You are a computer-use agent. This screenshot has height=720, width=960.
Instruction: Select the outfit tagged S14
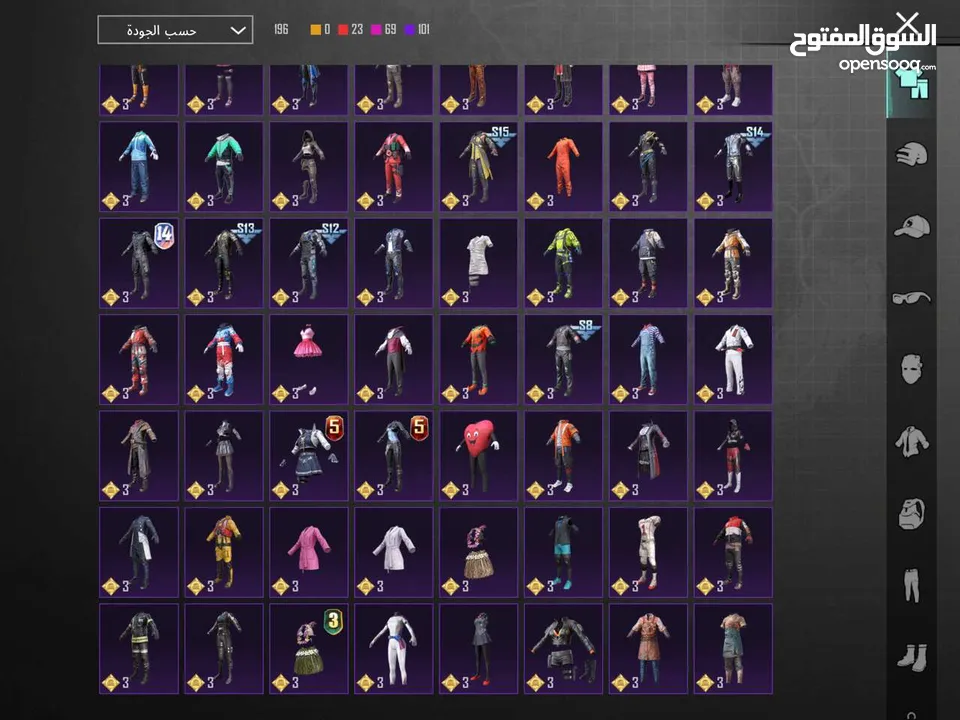(733, 167)
